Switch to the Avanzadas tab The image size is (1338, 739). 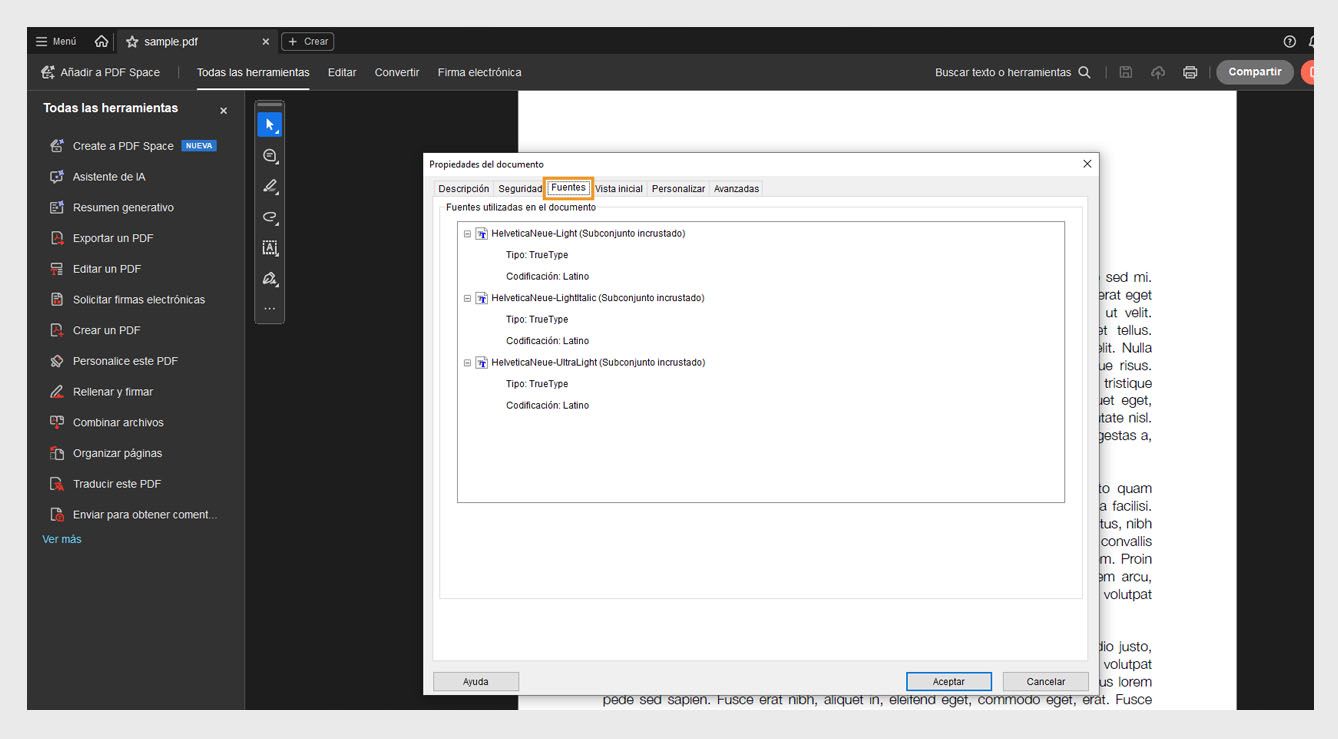click(736, 189)
